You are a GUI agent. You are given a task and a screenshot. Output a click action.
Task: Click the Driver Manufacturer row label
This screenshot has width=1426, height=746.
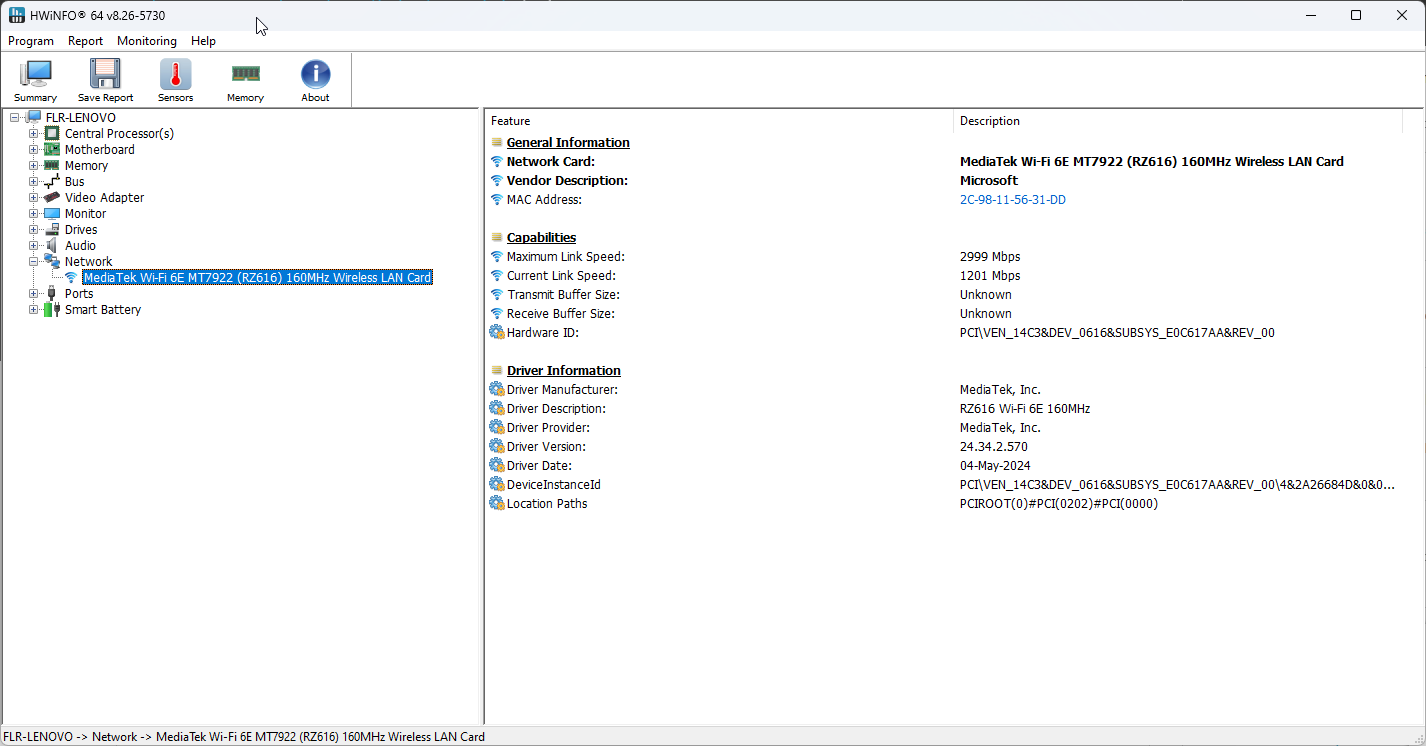[562, 390]
